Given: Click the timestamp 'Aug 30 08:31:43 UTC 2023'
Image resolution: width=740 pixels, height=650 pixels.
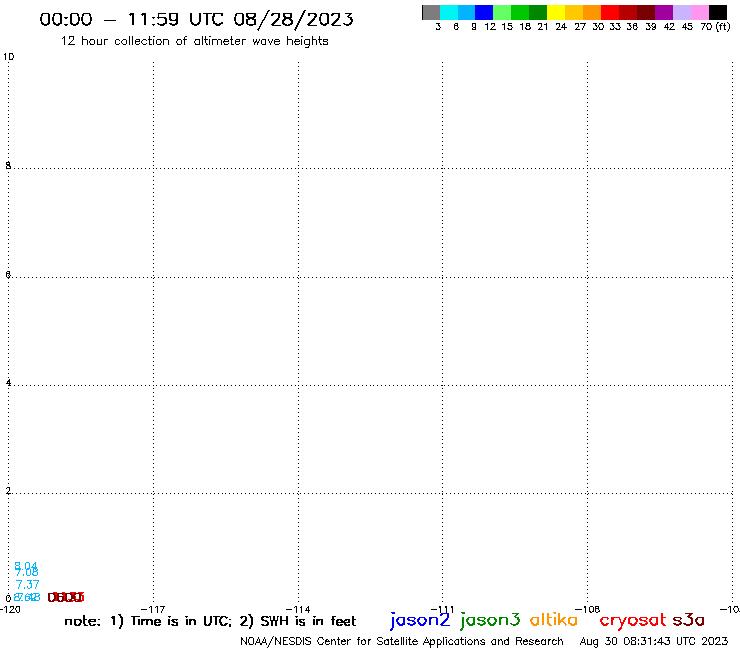Looking at the screenshot, I should pyautogui.click(x=654, y=641).
